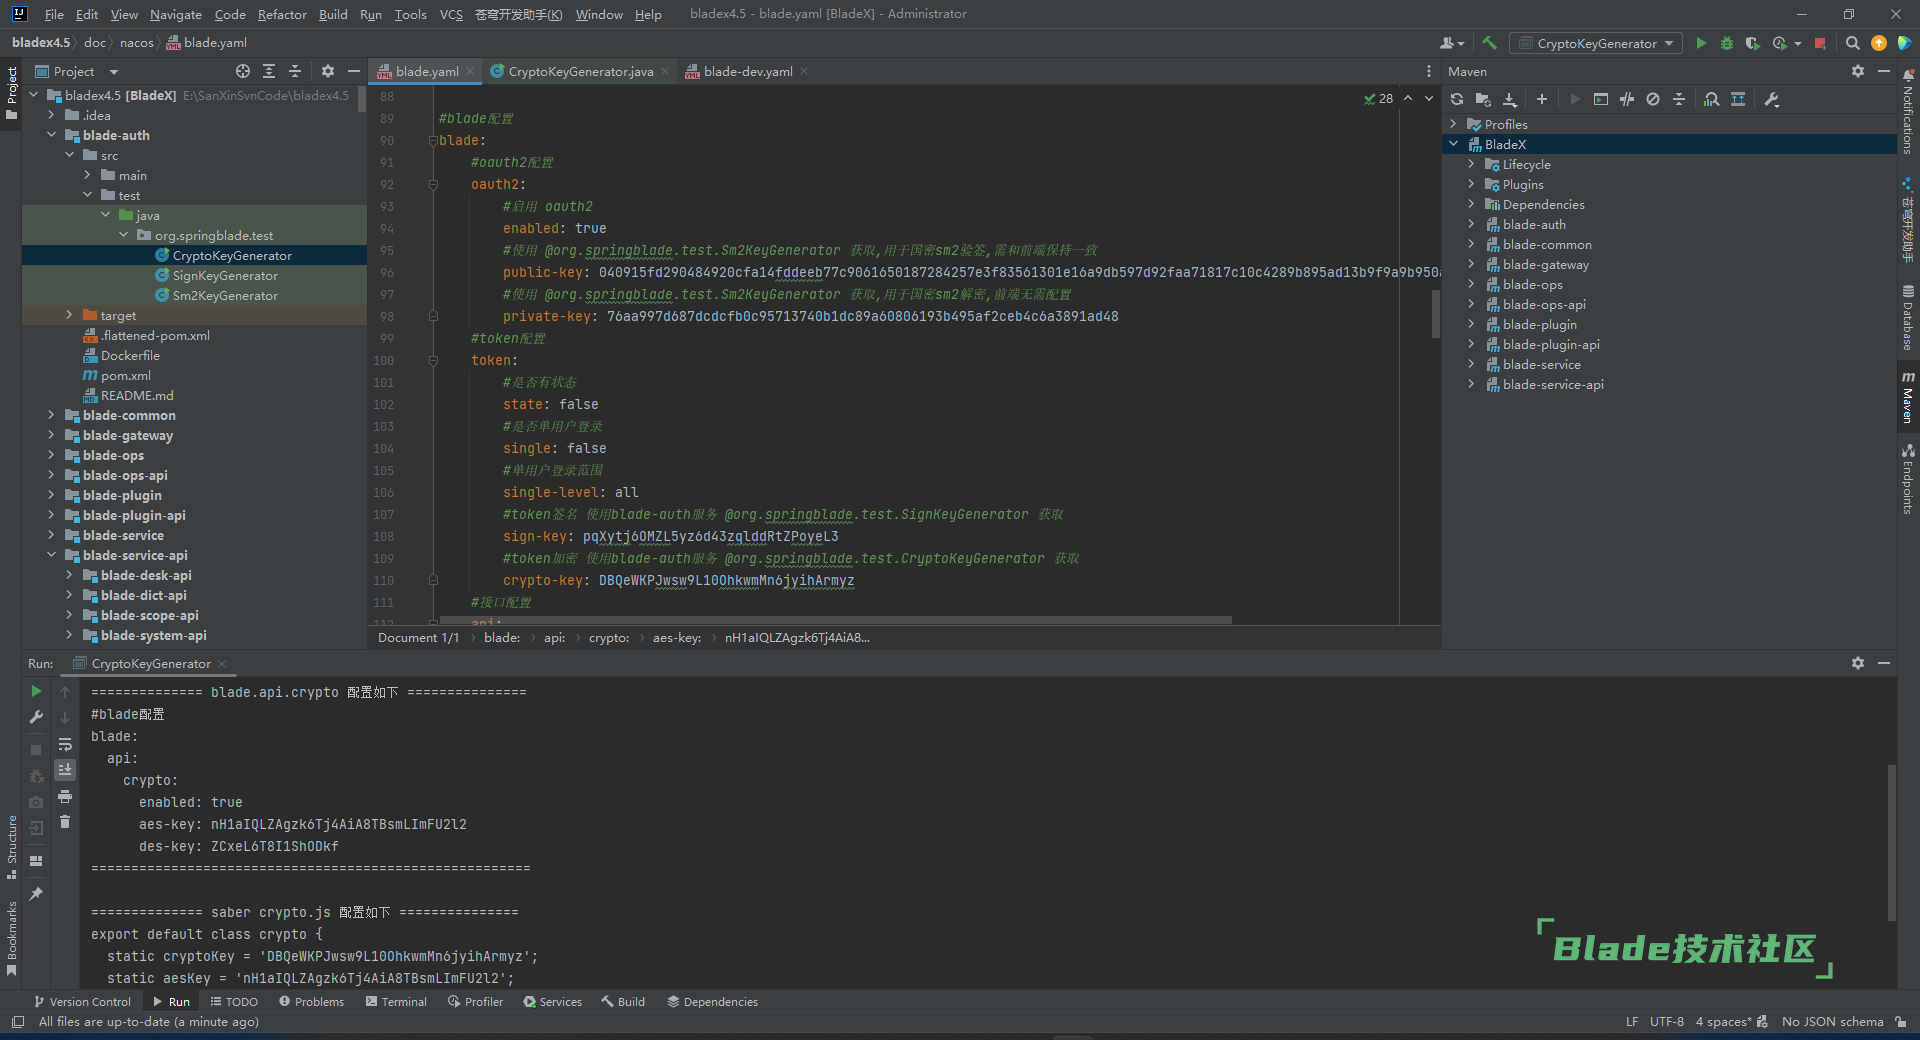Open Problems tool window

(311, 1001)
